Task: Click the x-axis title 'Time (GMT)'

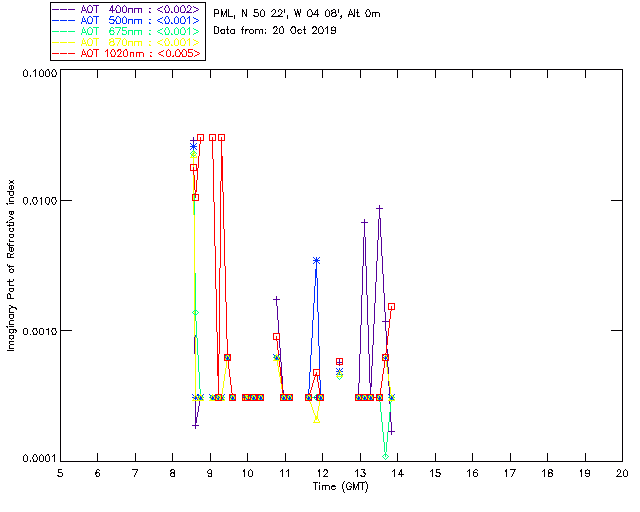Action: tap(340, 487)
